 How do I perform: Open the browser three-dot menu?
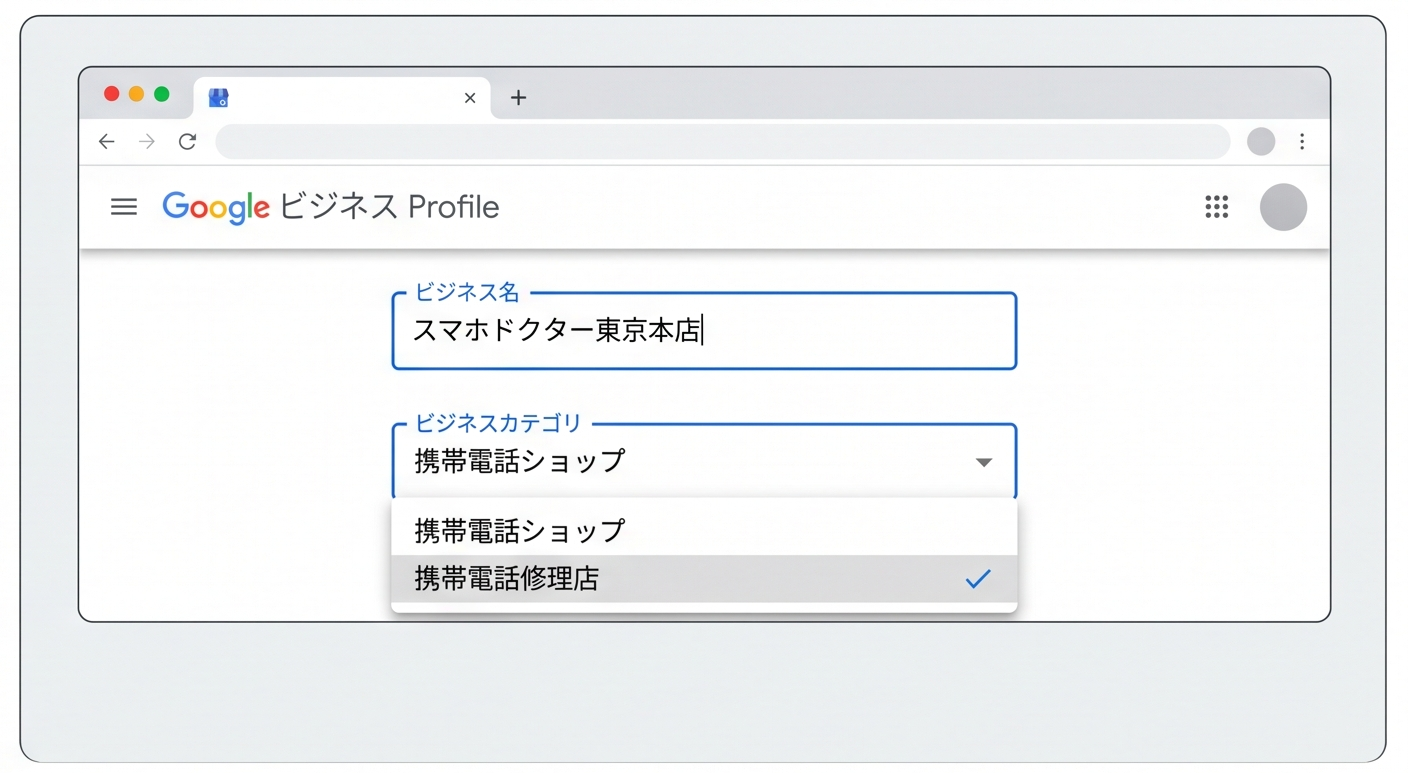[1302, 142]
